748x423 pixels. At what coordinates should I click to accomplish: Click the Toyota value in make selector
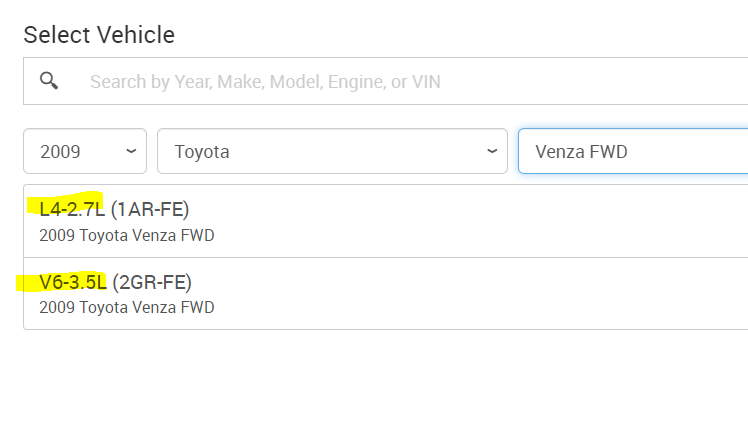coord(202,152)
